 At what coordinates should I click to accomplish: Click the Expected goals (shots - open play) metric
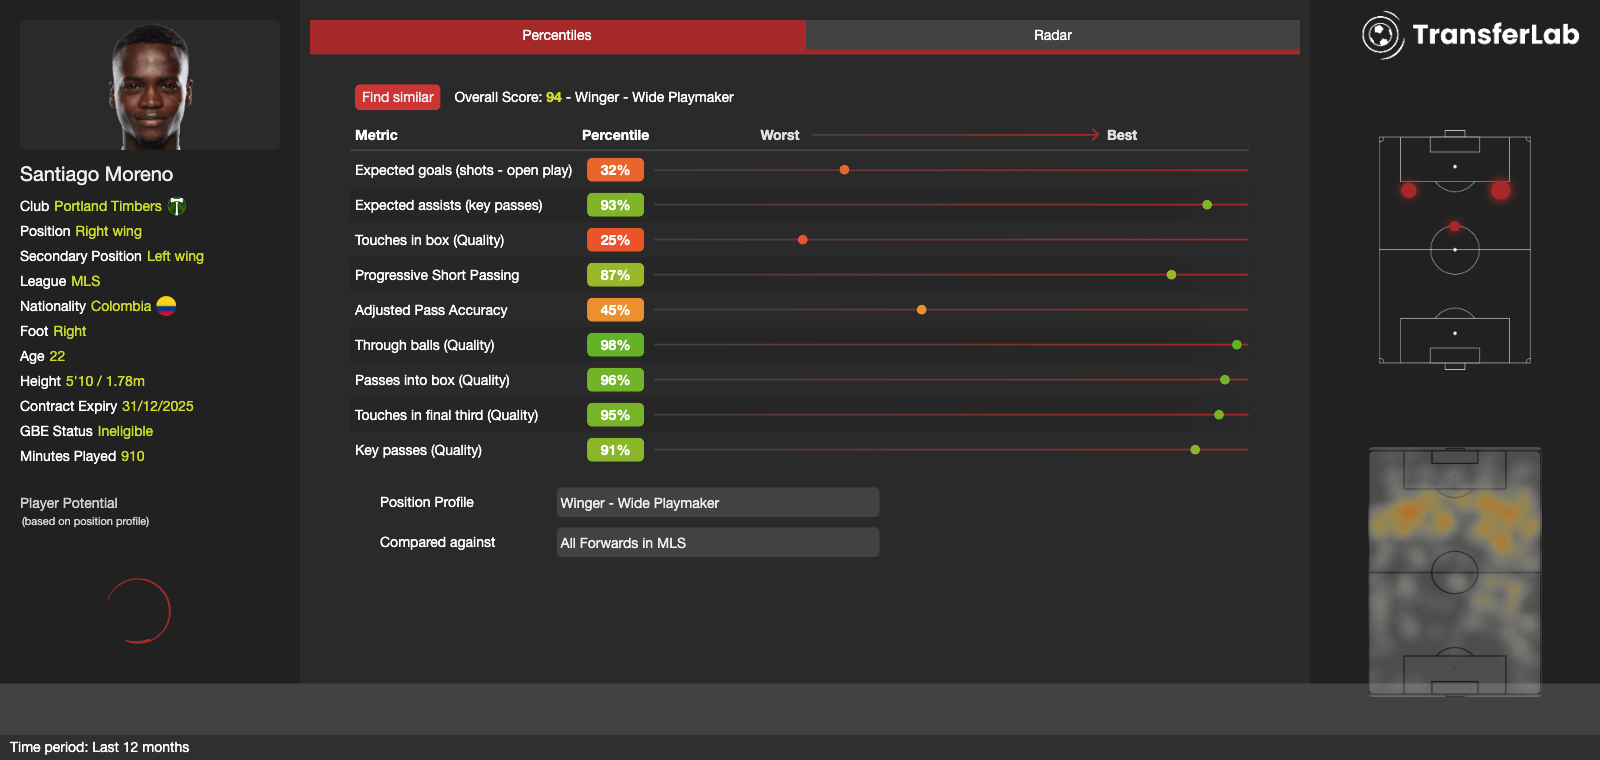[x=463, y=170]
